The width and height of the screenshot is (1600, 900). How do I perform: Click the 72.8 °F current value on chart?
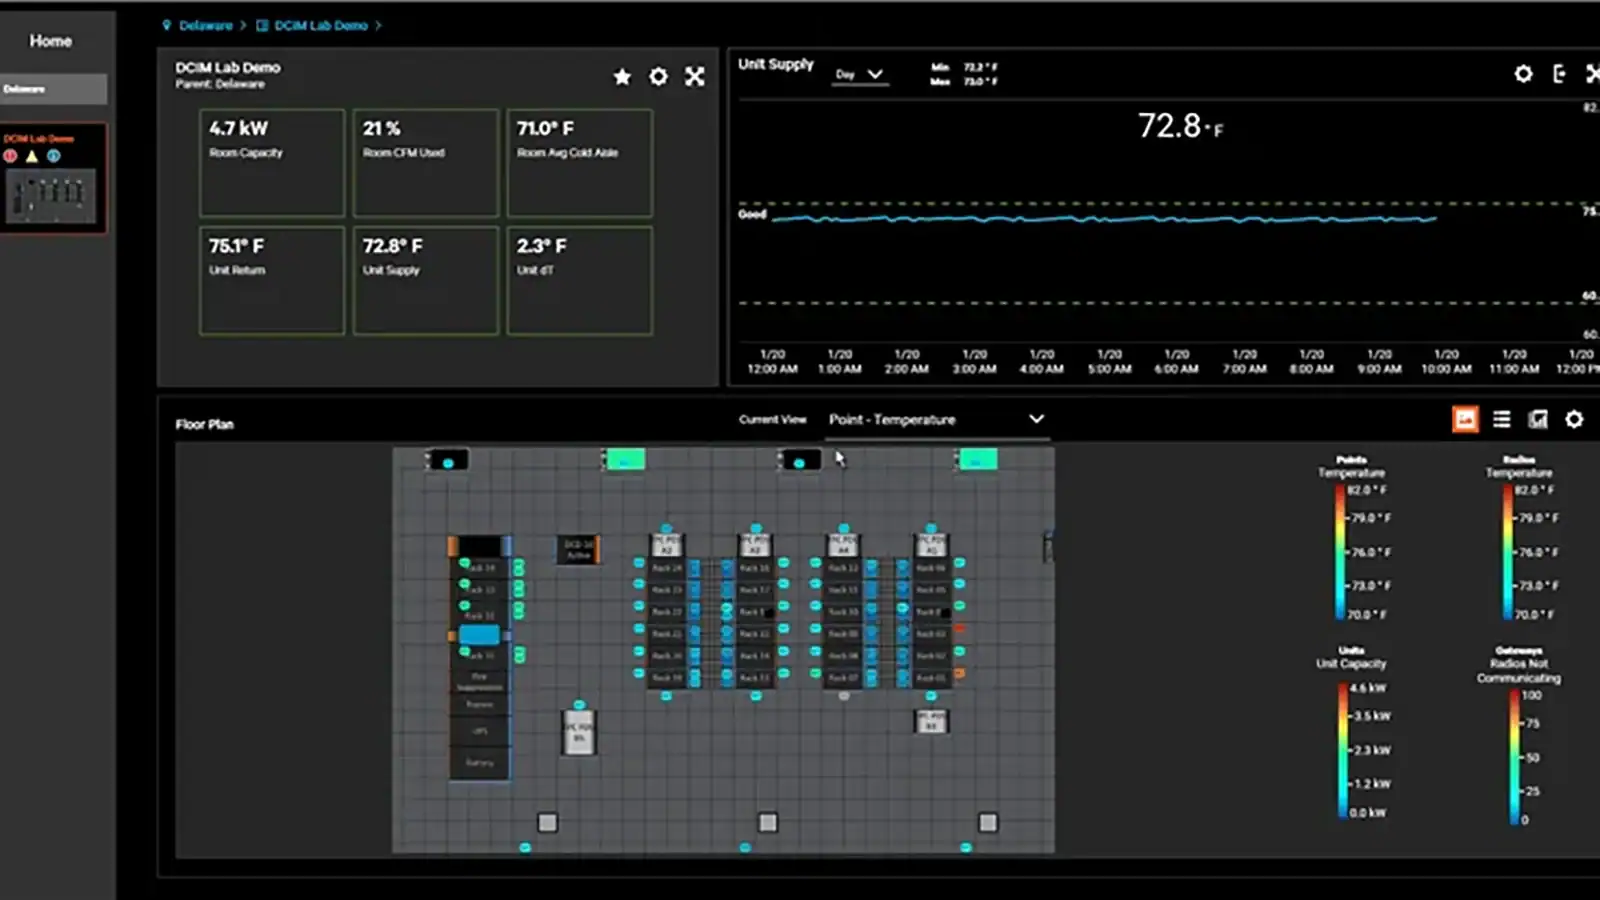point(1180,126)
